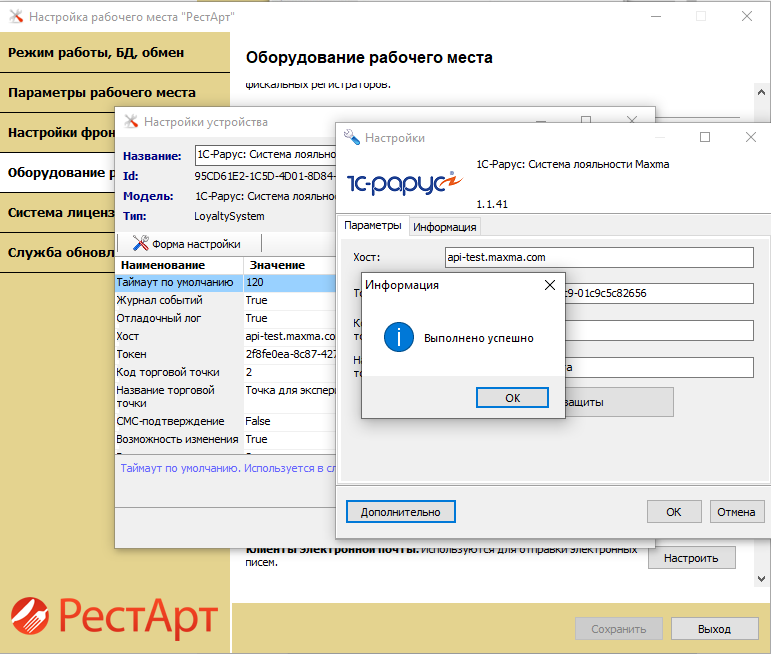Click Отмена in the Настройки window
This screenshot has height=654, width=771.
(736, 511)
